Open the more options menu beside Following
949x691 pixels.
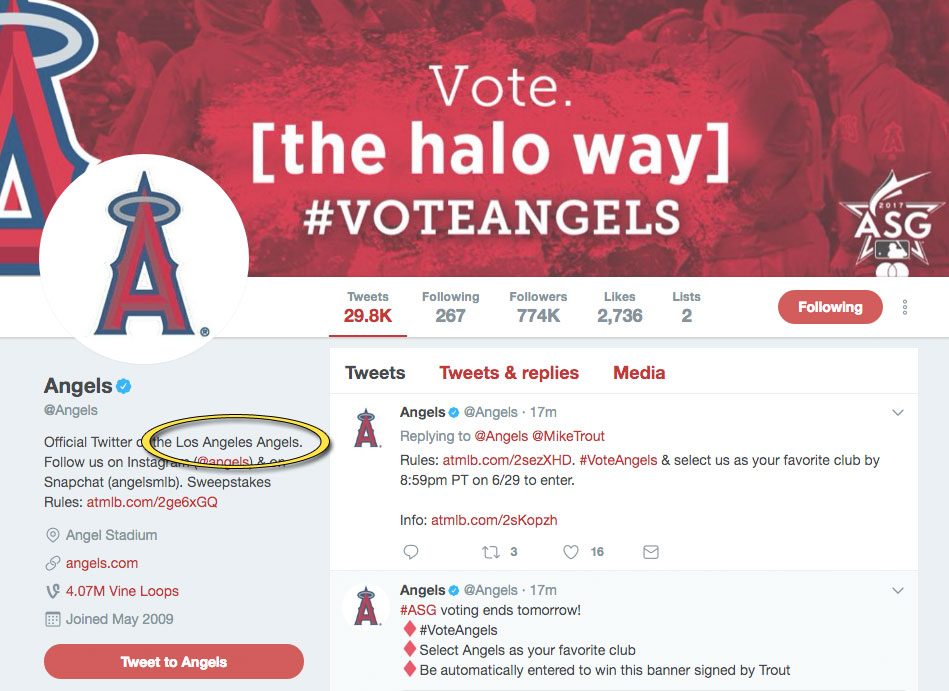tap(904, 308)
